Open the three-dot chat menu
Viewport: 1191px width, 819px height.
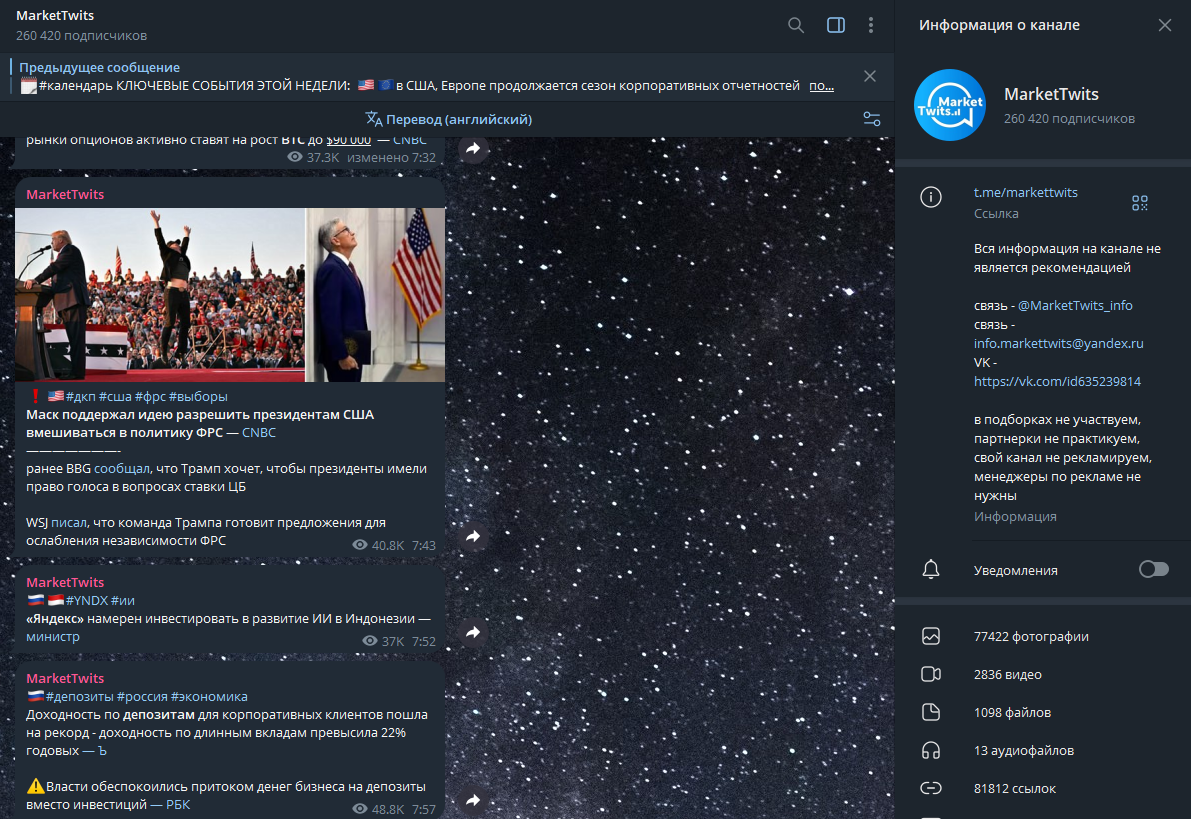click(x=870, y=25)
